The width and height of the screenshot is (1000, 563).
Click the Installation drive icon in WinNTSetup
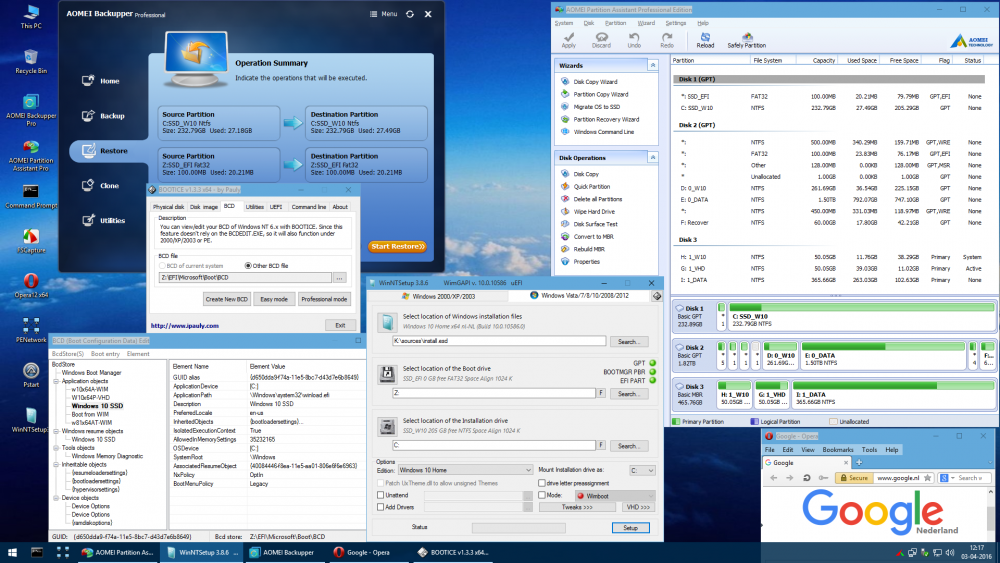[386, 426]
